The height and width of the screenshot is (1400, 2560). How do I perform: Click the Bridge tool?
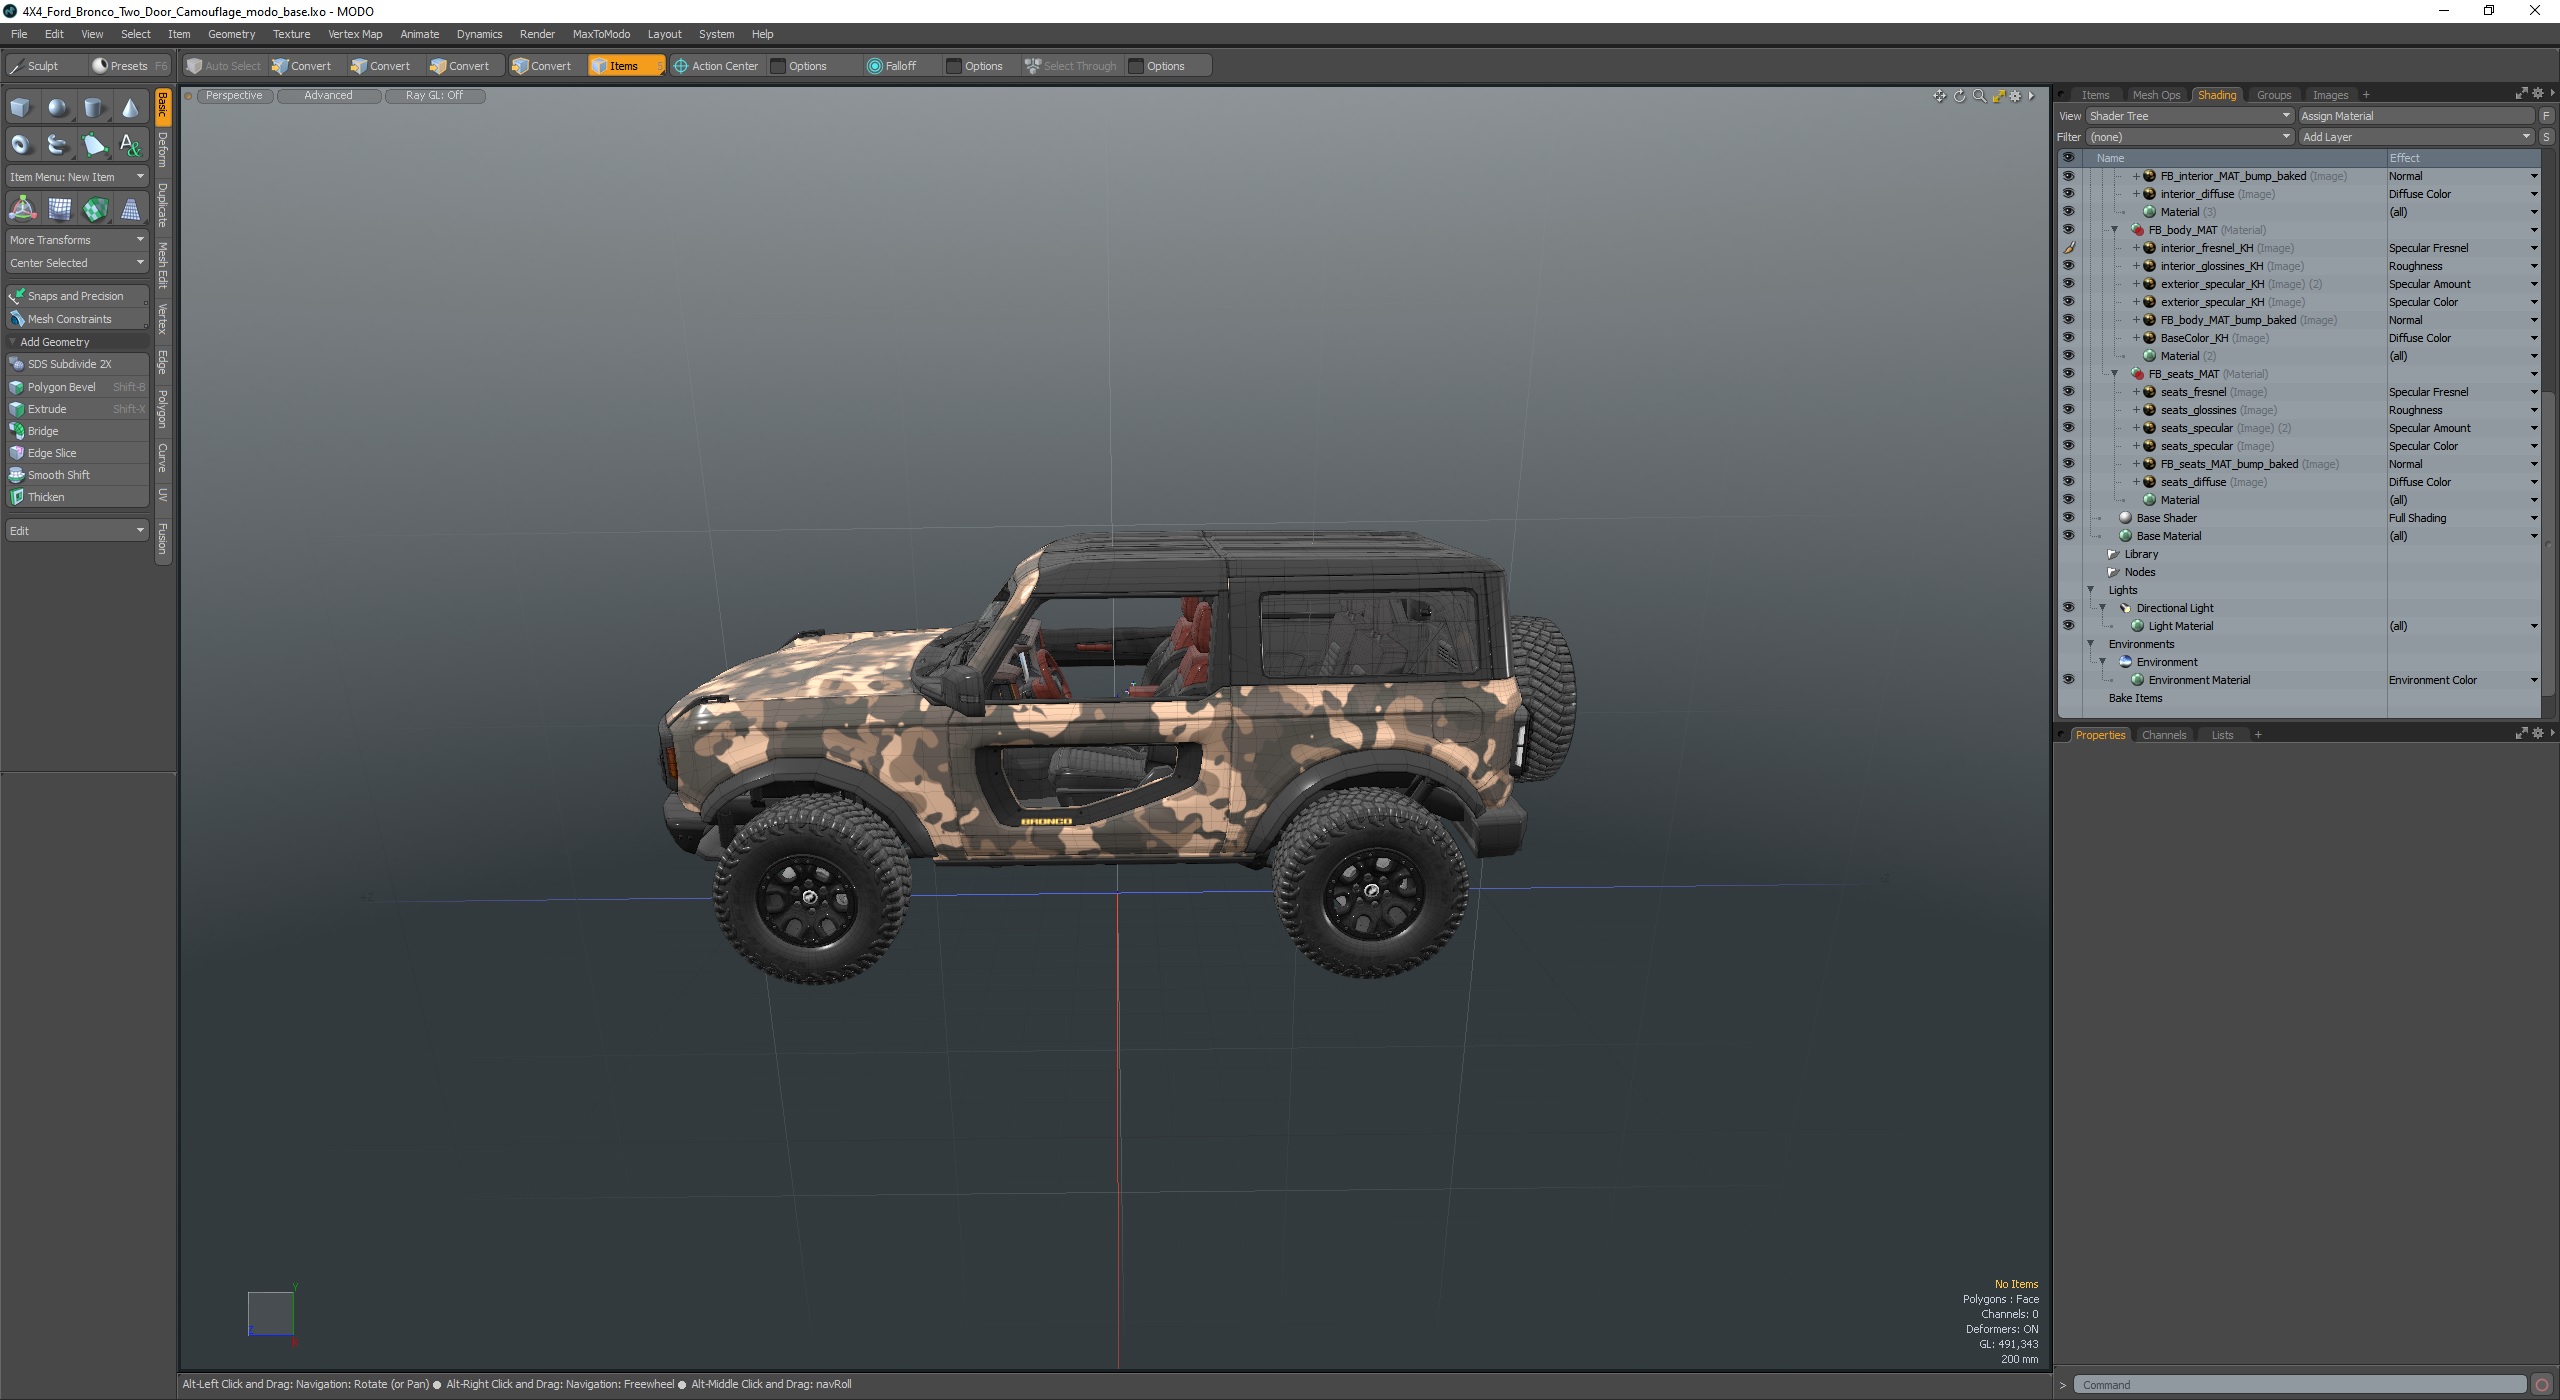[77, 431]
